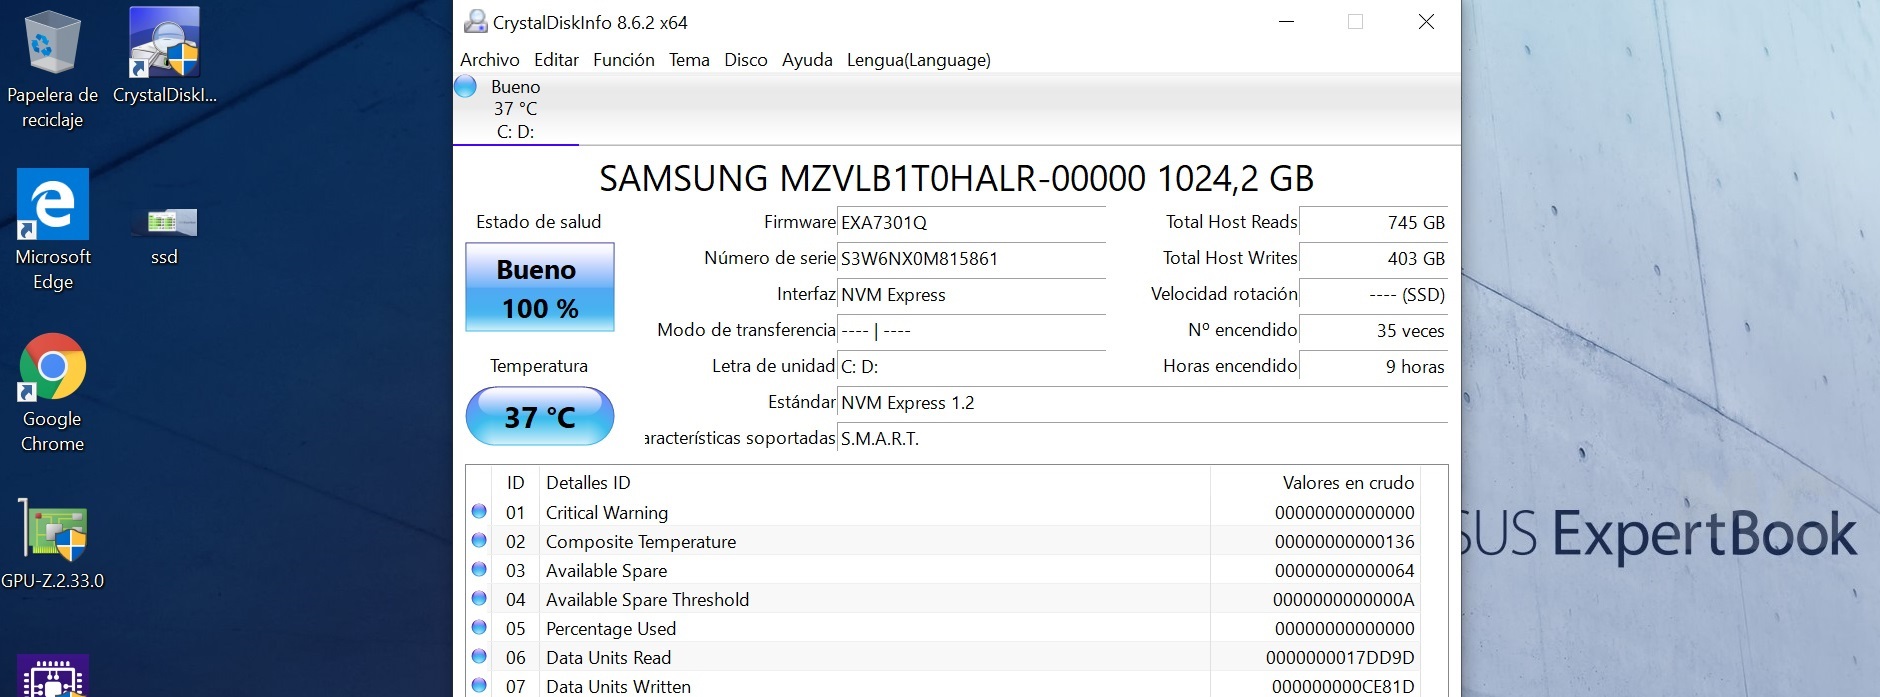This screenshot has width=1880, height=697.
Task: Select the C: D: disk tab
Action: click(515, 110)
